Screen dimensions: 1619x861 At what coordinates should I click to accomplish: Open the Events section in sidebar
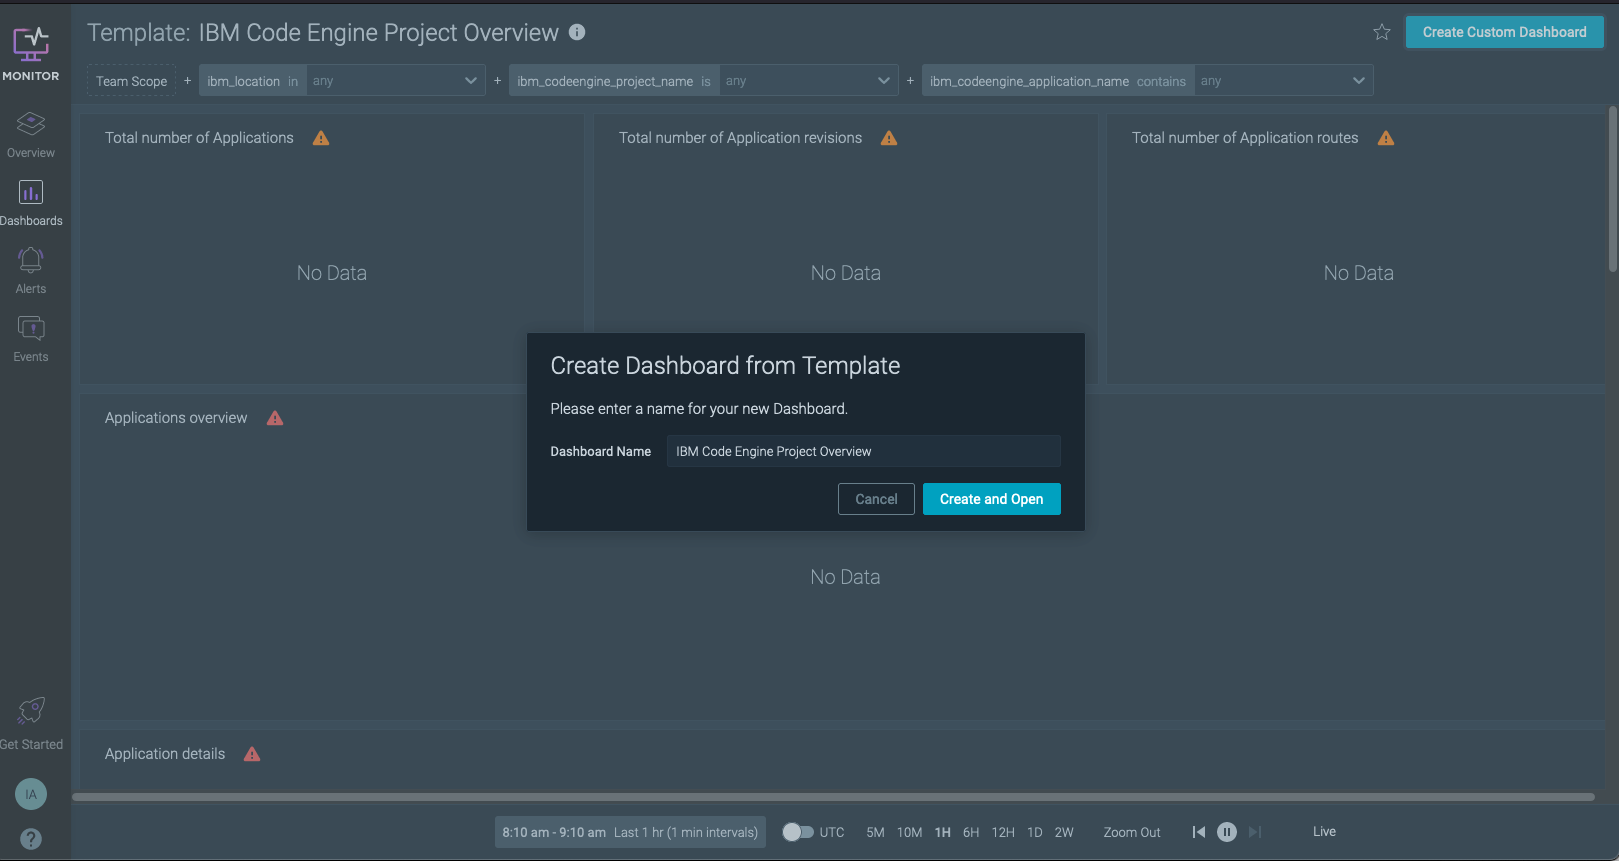click(x=31, y=339)
